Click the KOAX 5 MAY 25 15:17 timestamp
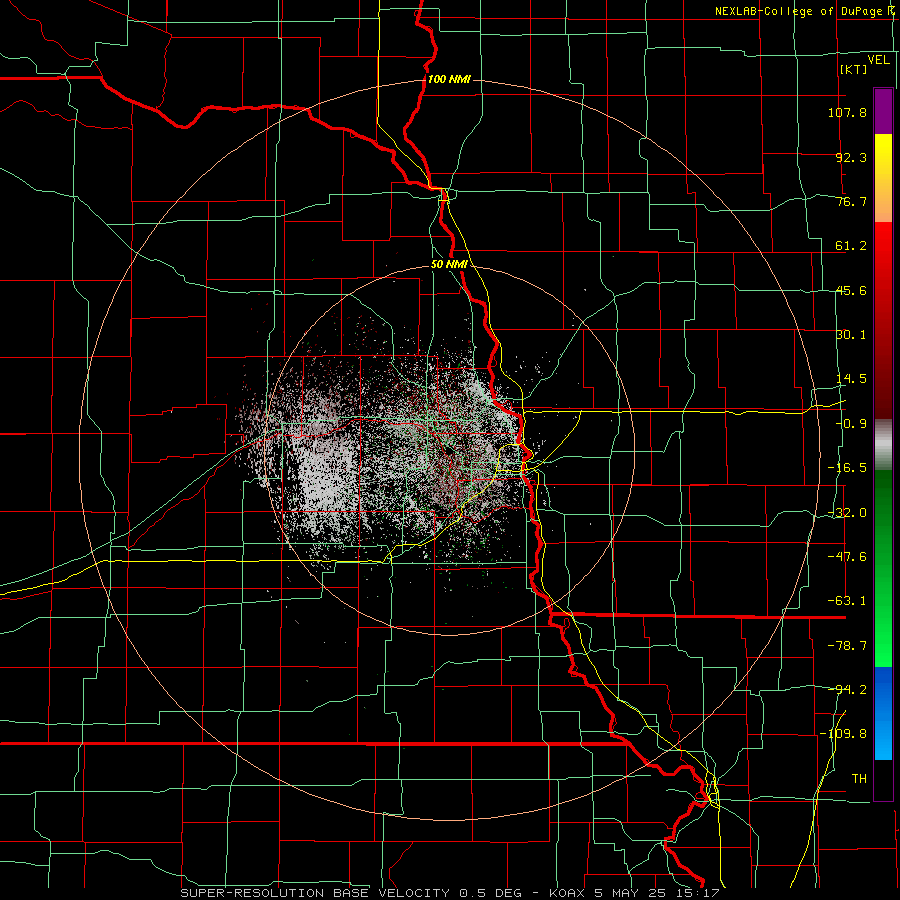 634,893
